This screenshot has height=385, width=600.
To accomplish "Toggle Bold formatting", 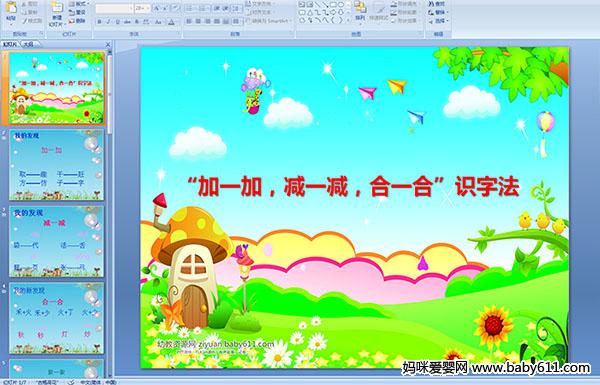I will [x=99, y=22].
